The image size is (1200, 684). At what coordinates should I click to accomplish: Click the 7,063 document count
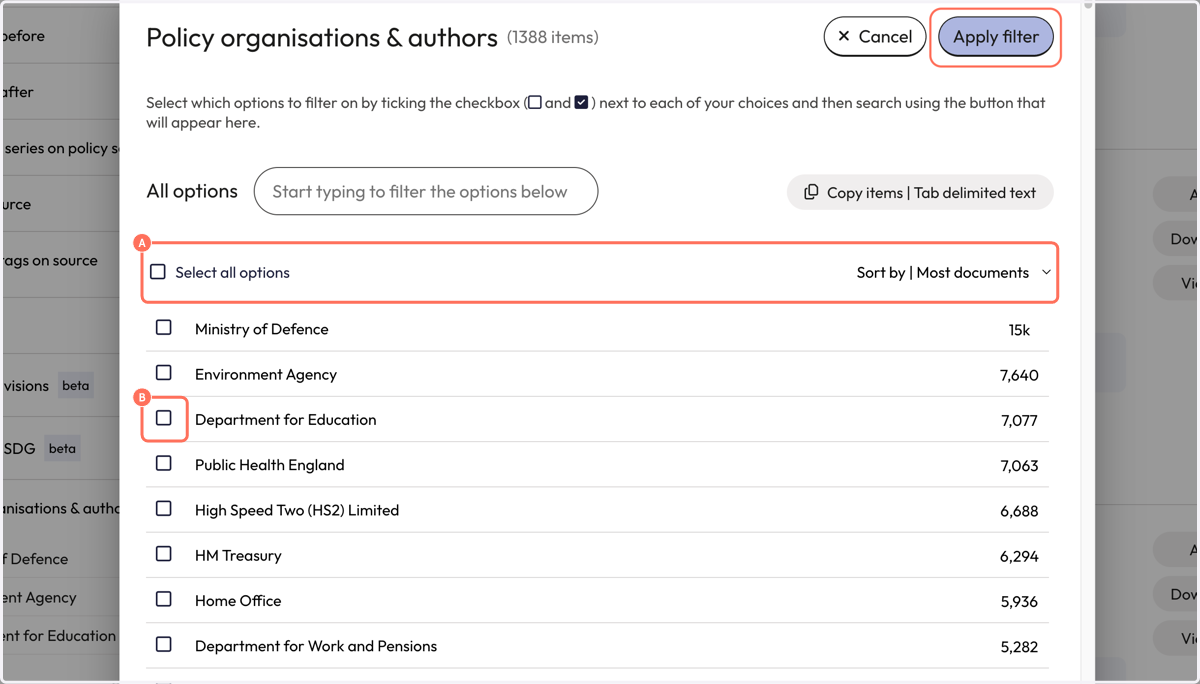pos(1019,466)
